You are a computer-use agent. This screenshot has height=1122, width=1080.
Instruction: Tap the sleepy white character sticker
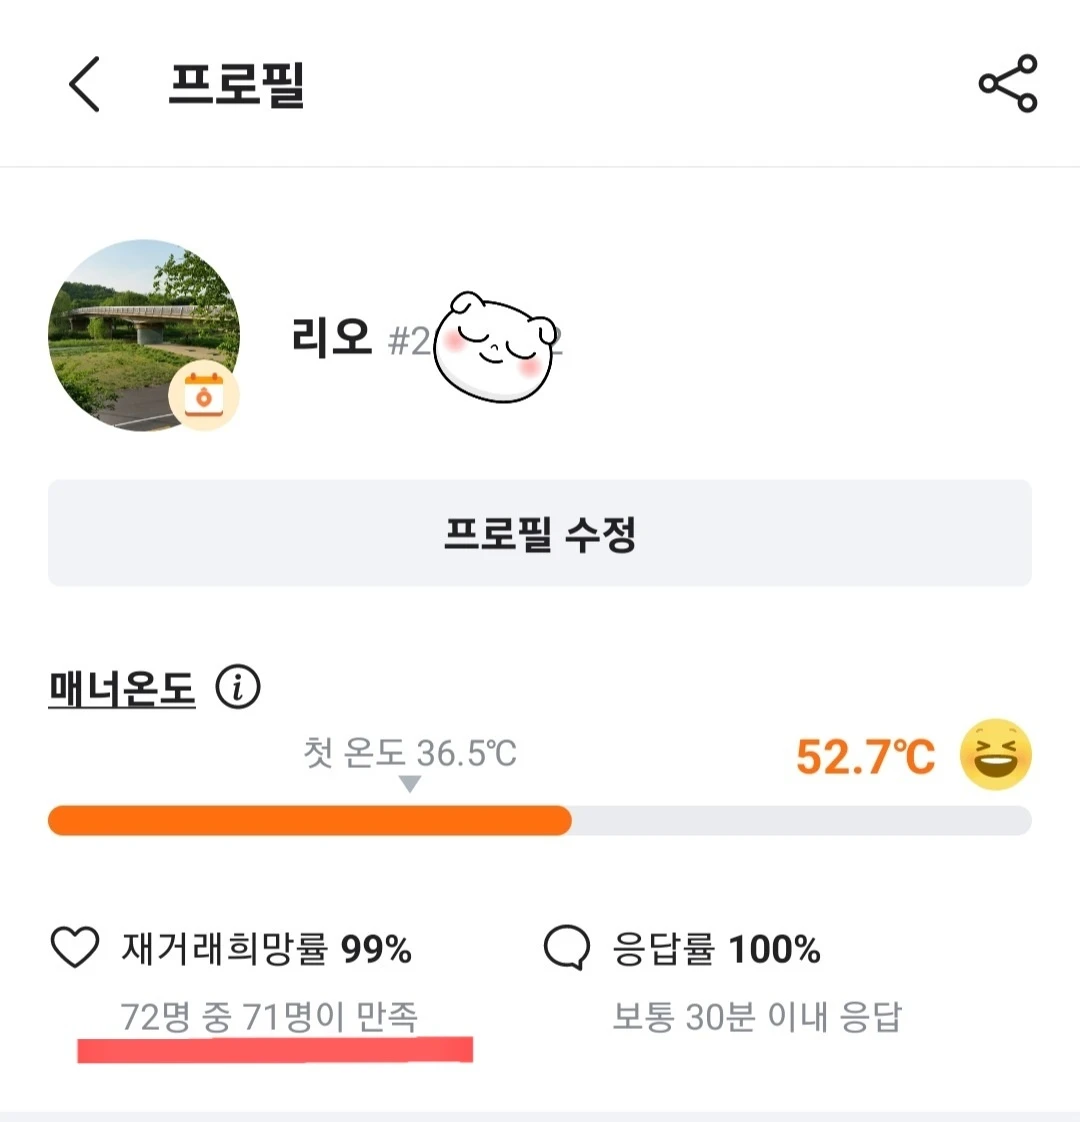[495, 346]
